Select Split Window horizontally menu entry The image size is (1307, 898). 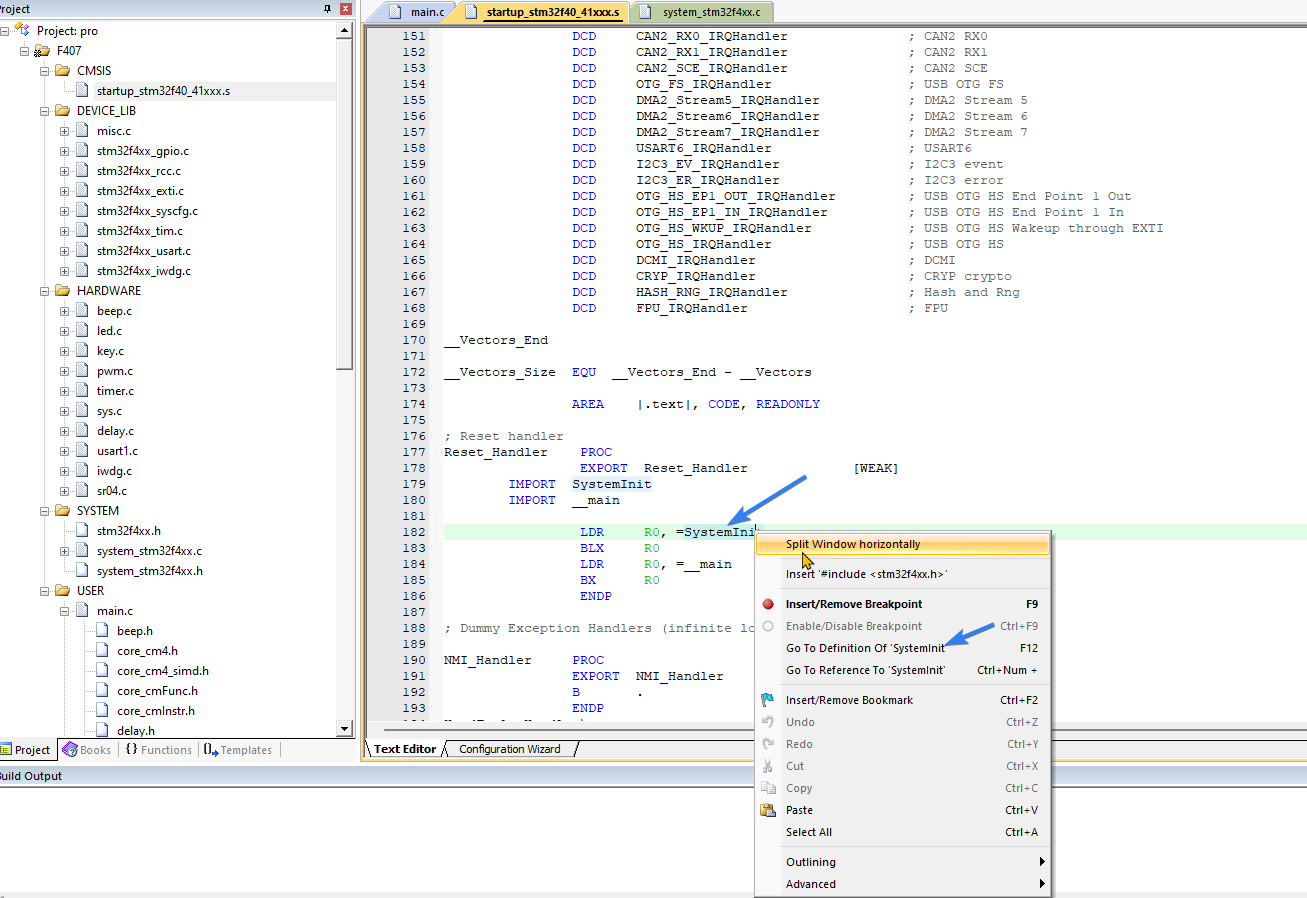(x=853, y=544)
